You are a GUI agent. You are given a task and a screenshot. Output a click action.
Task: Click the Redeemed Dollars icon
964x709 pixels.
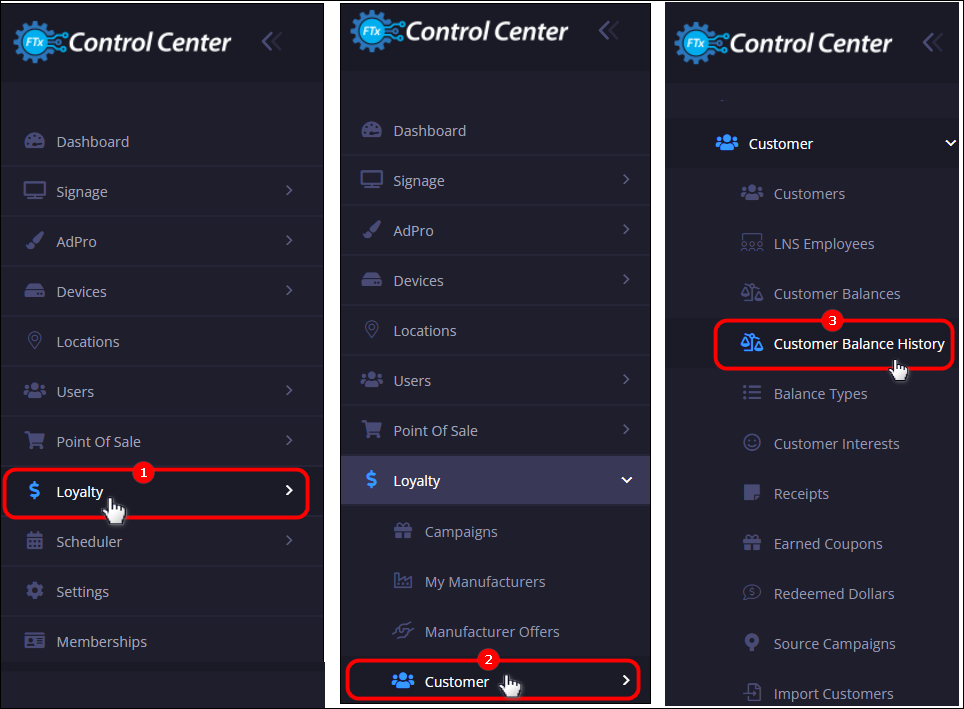(751, 593)
